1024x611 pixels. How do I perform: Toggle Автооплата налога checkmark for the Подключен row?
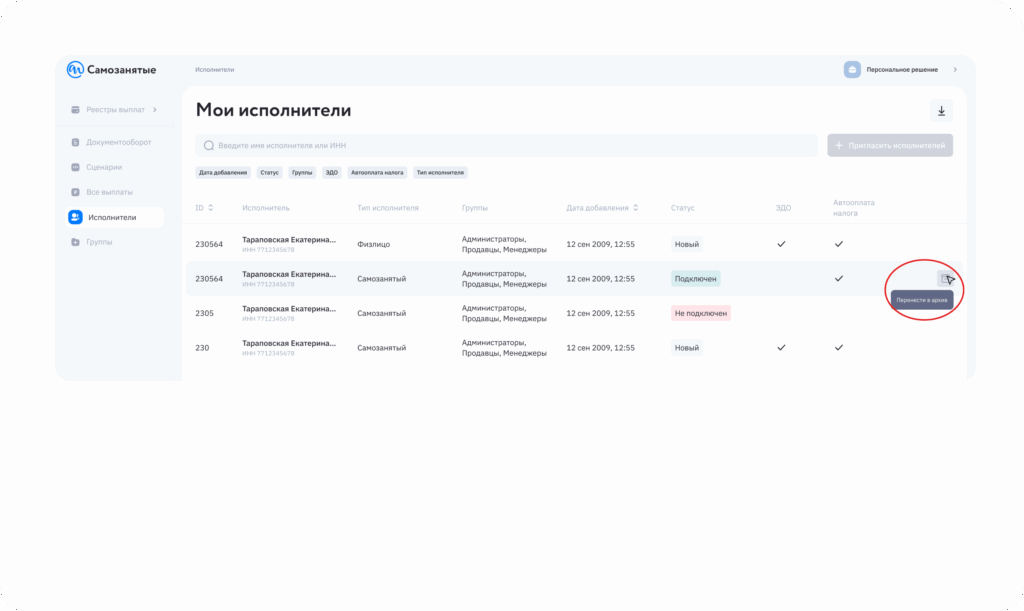pyautogui.click(x=839, y=278)
